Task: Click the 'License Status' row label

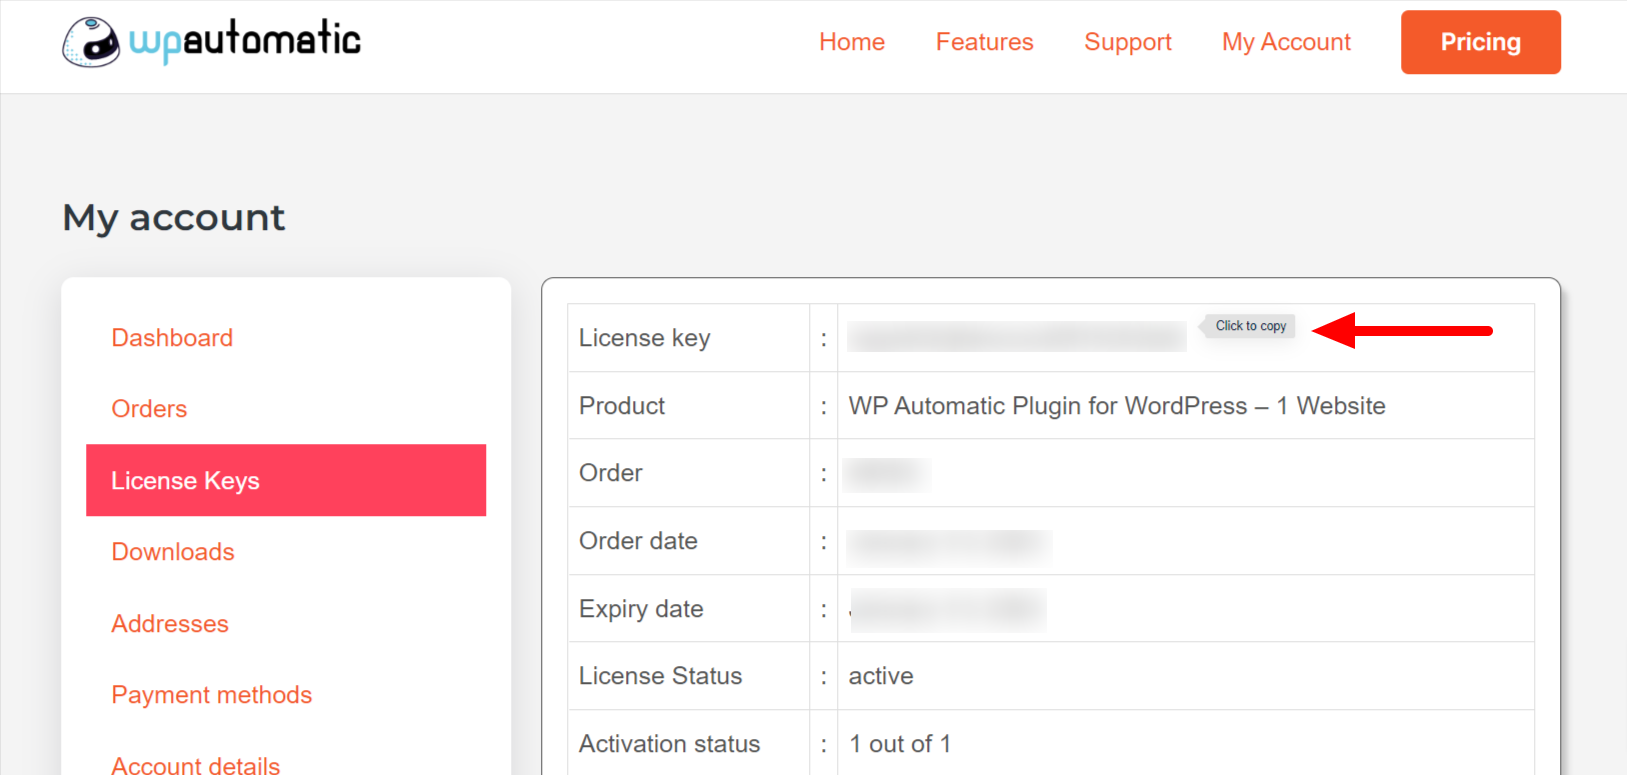Action: pyautogui.click(x=661, y=676)
